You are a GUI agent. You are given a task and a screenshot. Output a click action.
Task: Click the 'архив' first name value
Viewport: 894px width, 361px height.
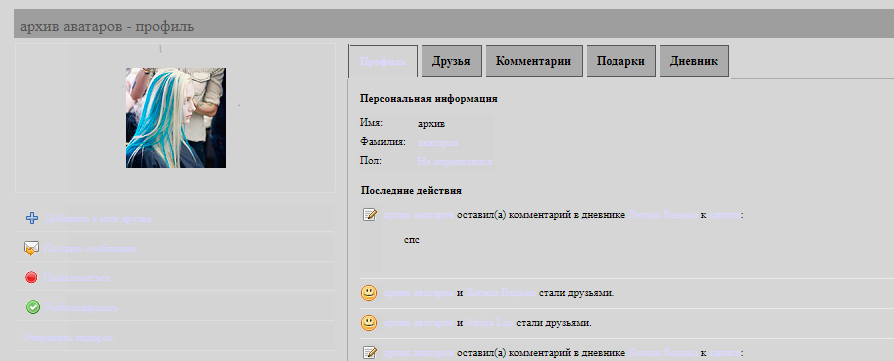431,123
